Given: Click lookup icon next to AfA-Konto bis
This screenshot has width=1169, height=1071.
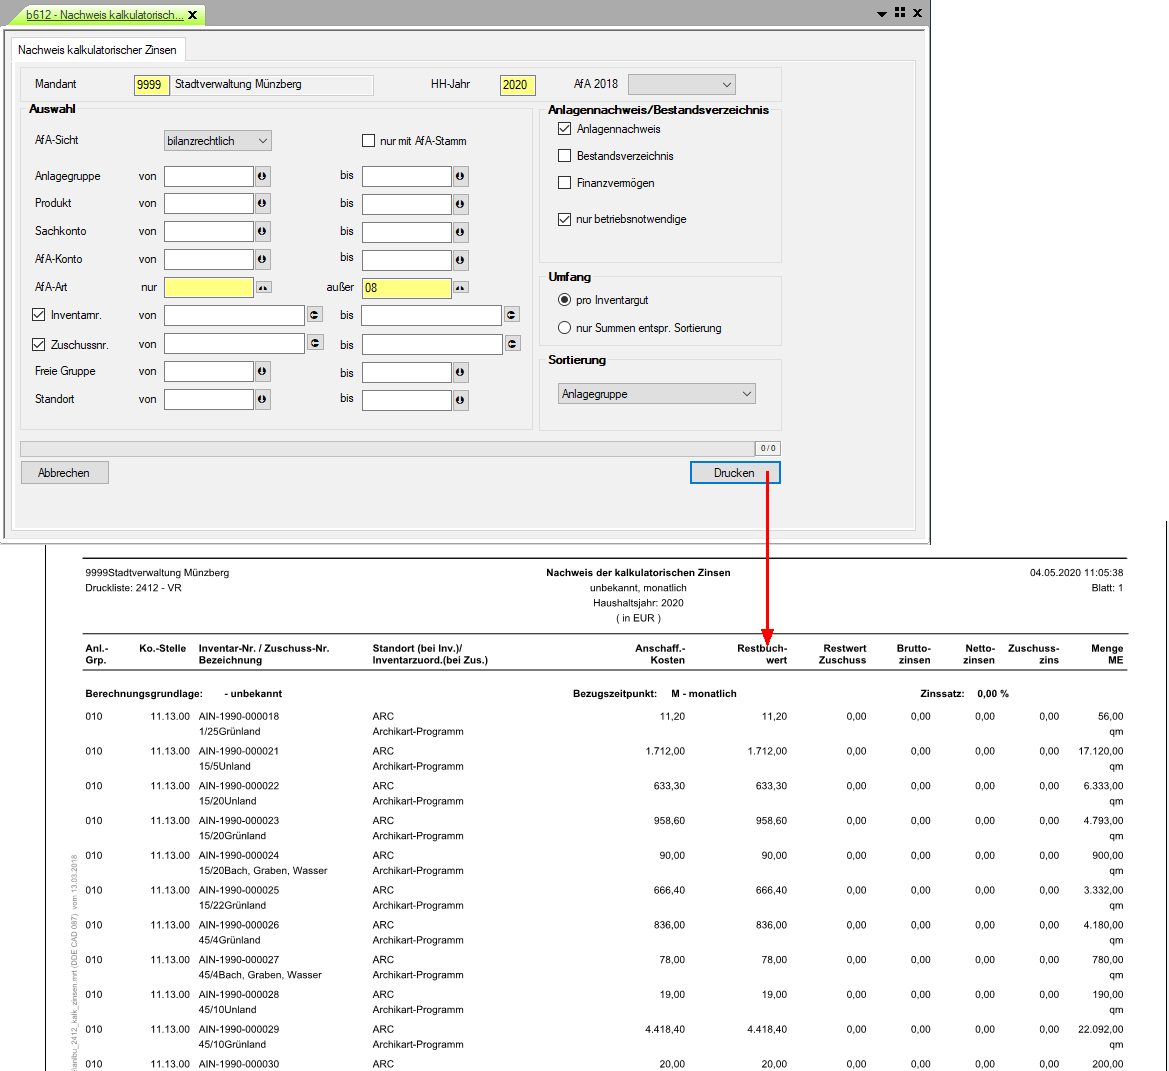Looking at the screenshot, I should point(460,260).
